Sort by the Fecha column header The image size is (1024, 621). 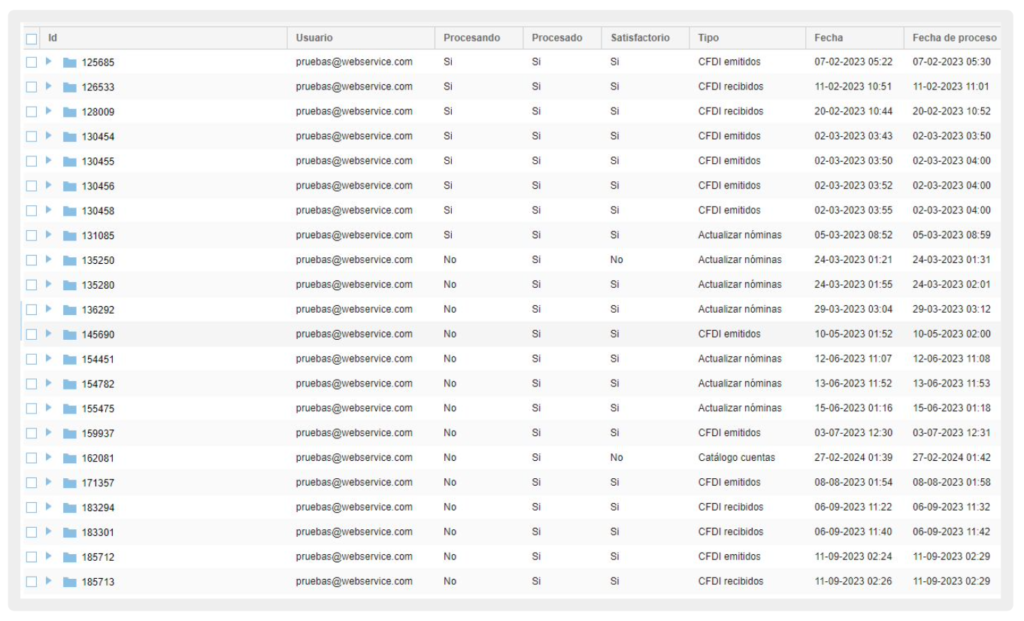coord(828,38)
